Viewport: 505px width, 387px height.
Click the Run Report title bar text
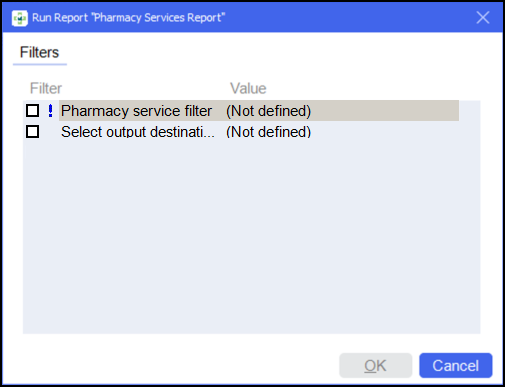pyautogui.click(x=128, y=18)
